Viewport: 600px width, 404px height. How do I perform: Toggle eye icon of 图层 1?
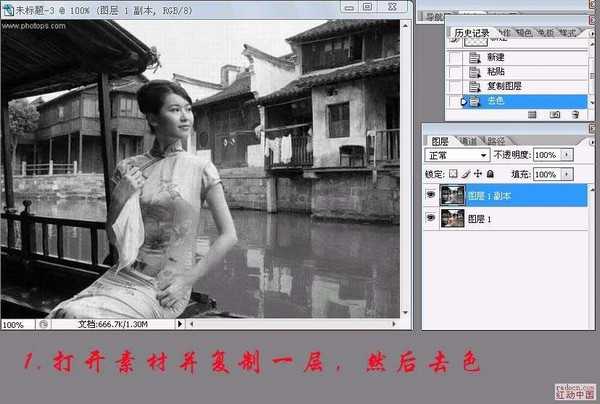coord(429,218)
